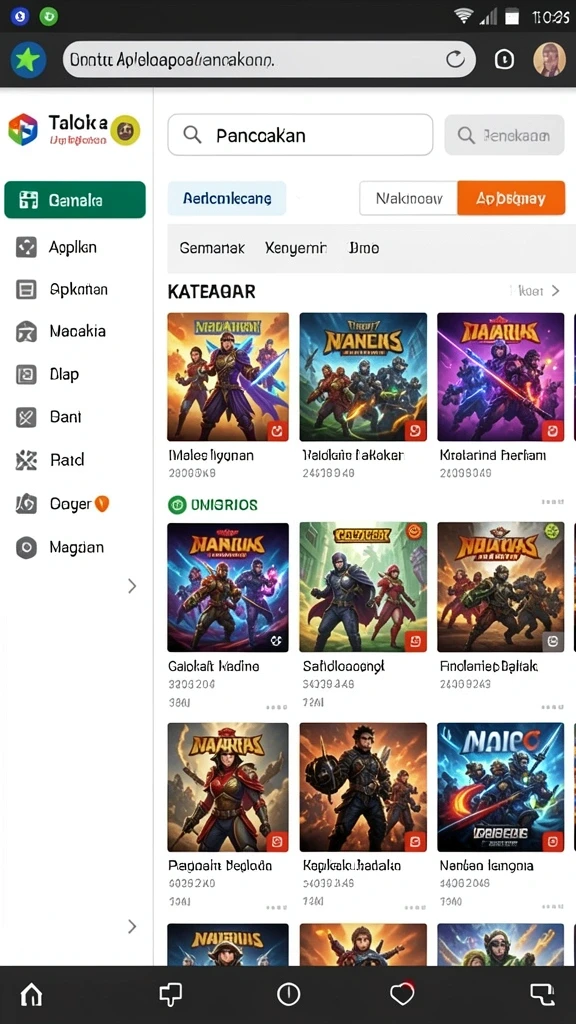Expand the lower sidebar chevron arrow
Image resolution: width=576 pixels, height=1024 pixels.
(x=132, y=926)
